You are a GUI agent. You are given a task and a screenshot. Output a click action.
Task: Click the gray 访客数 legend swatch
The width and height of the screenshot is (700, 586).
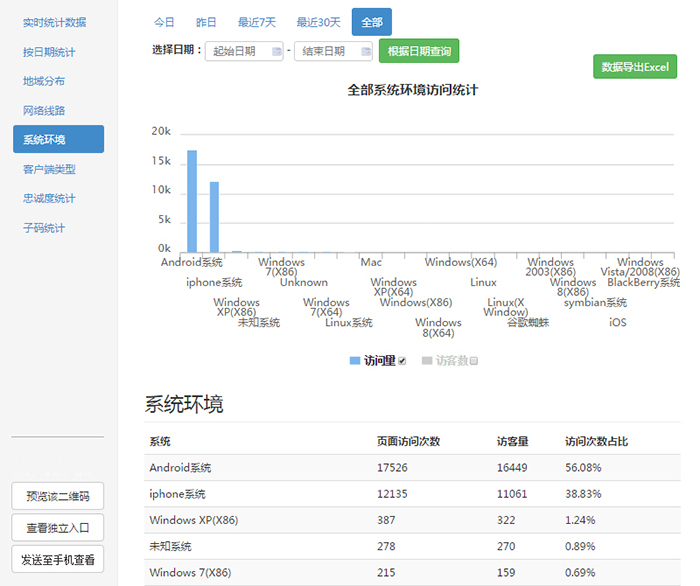[x=427, y=360]
